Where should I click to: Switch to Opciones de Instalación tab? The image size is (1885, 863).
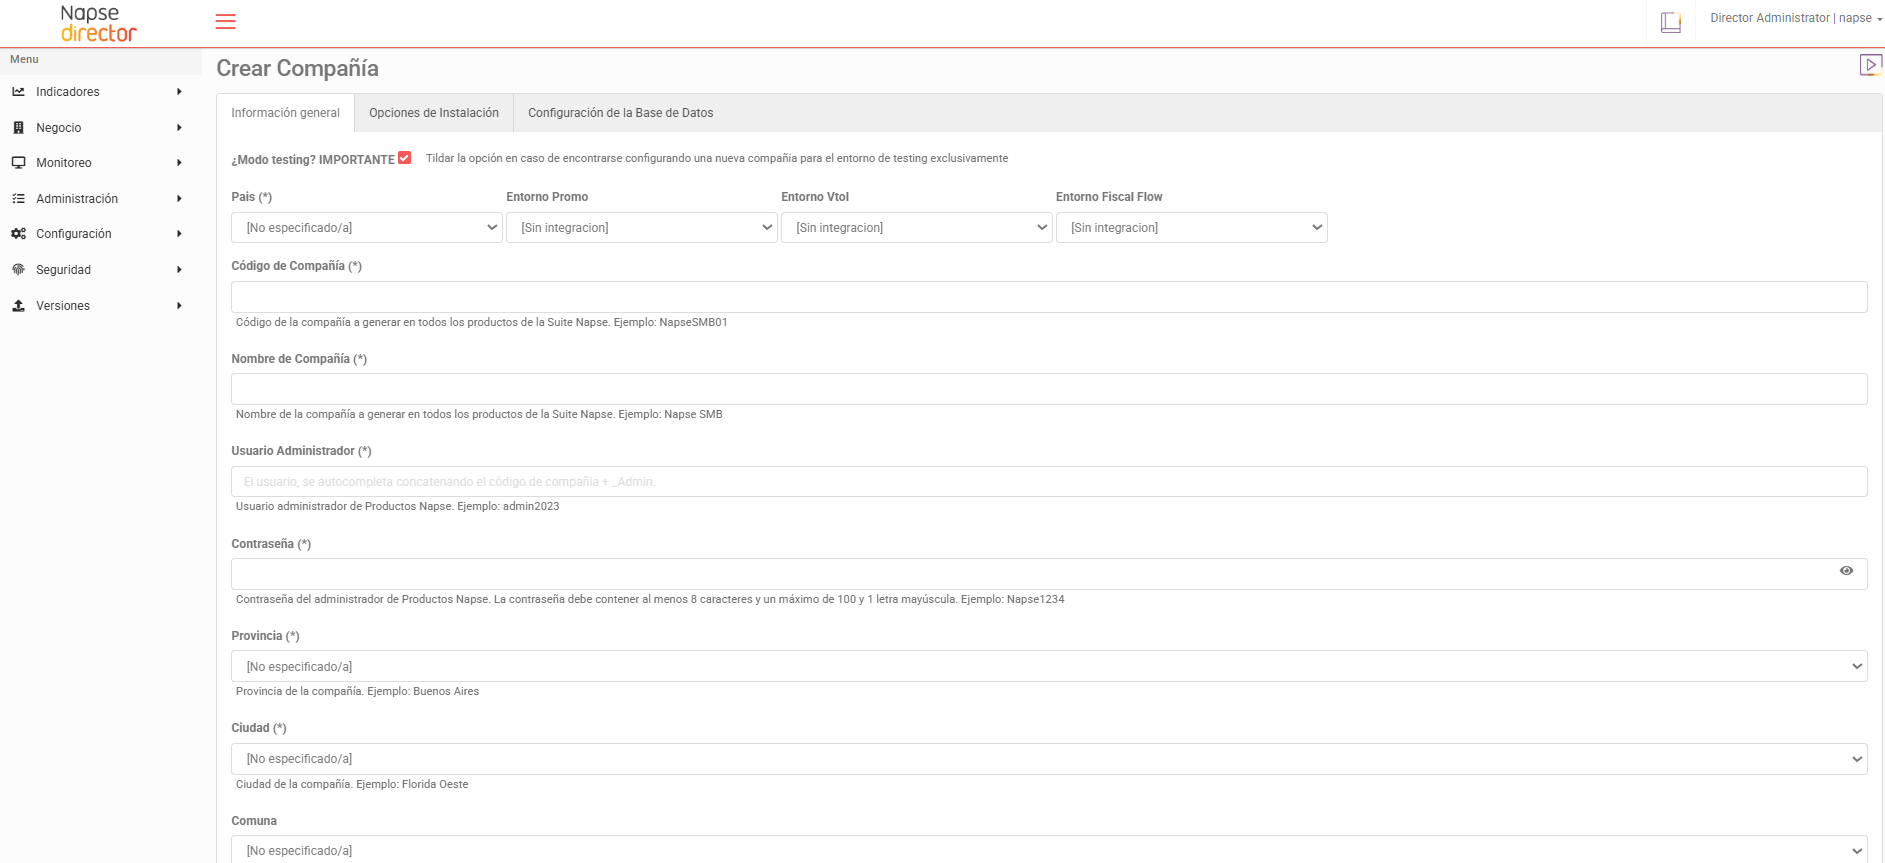pos(434,113)
